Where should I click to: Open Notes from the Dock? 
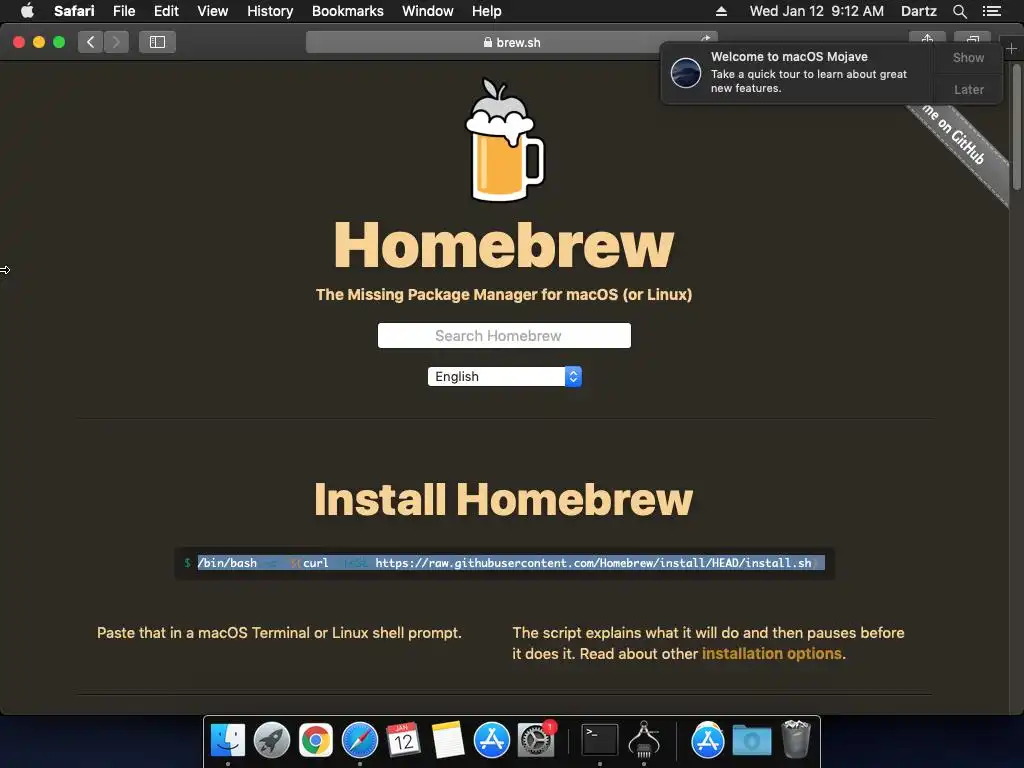(447, 740)
